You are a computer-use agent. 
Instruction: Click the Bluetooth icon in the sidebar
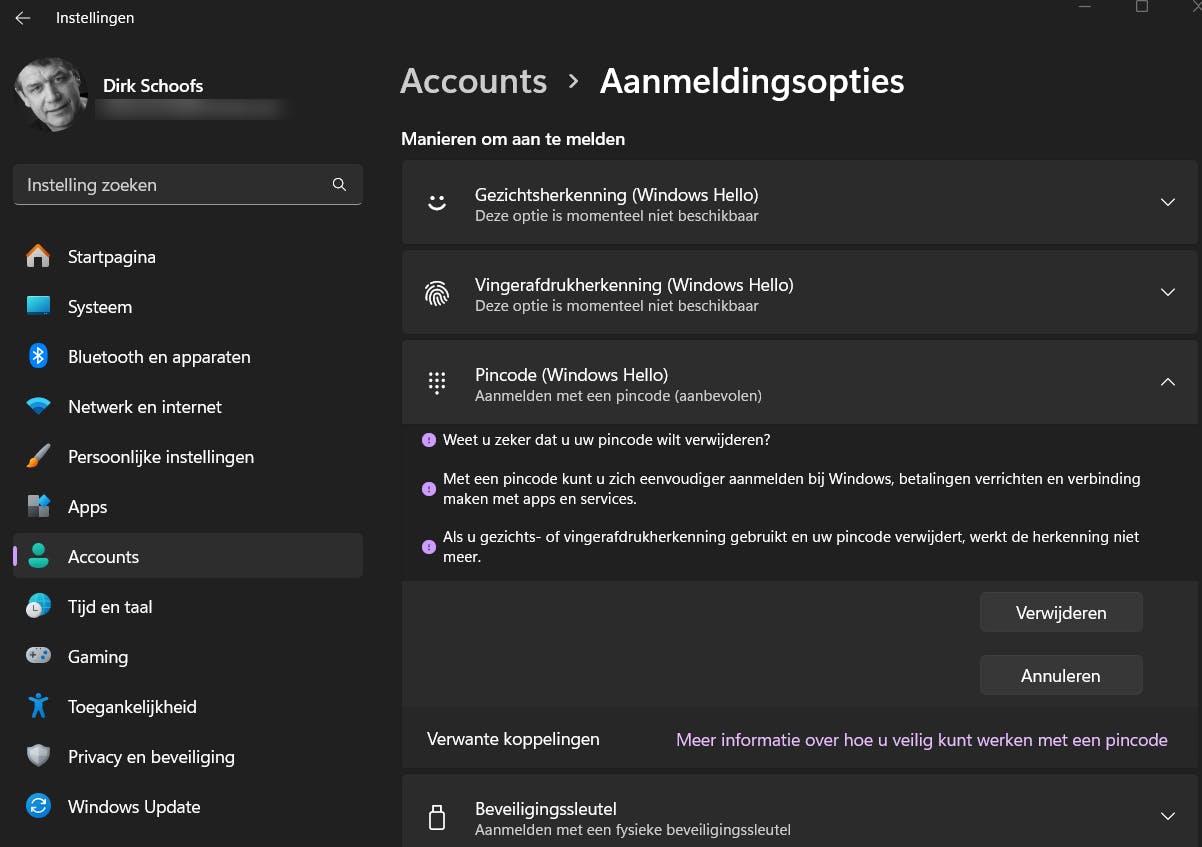click(38, 356)
